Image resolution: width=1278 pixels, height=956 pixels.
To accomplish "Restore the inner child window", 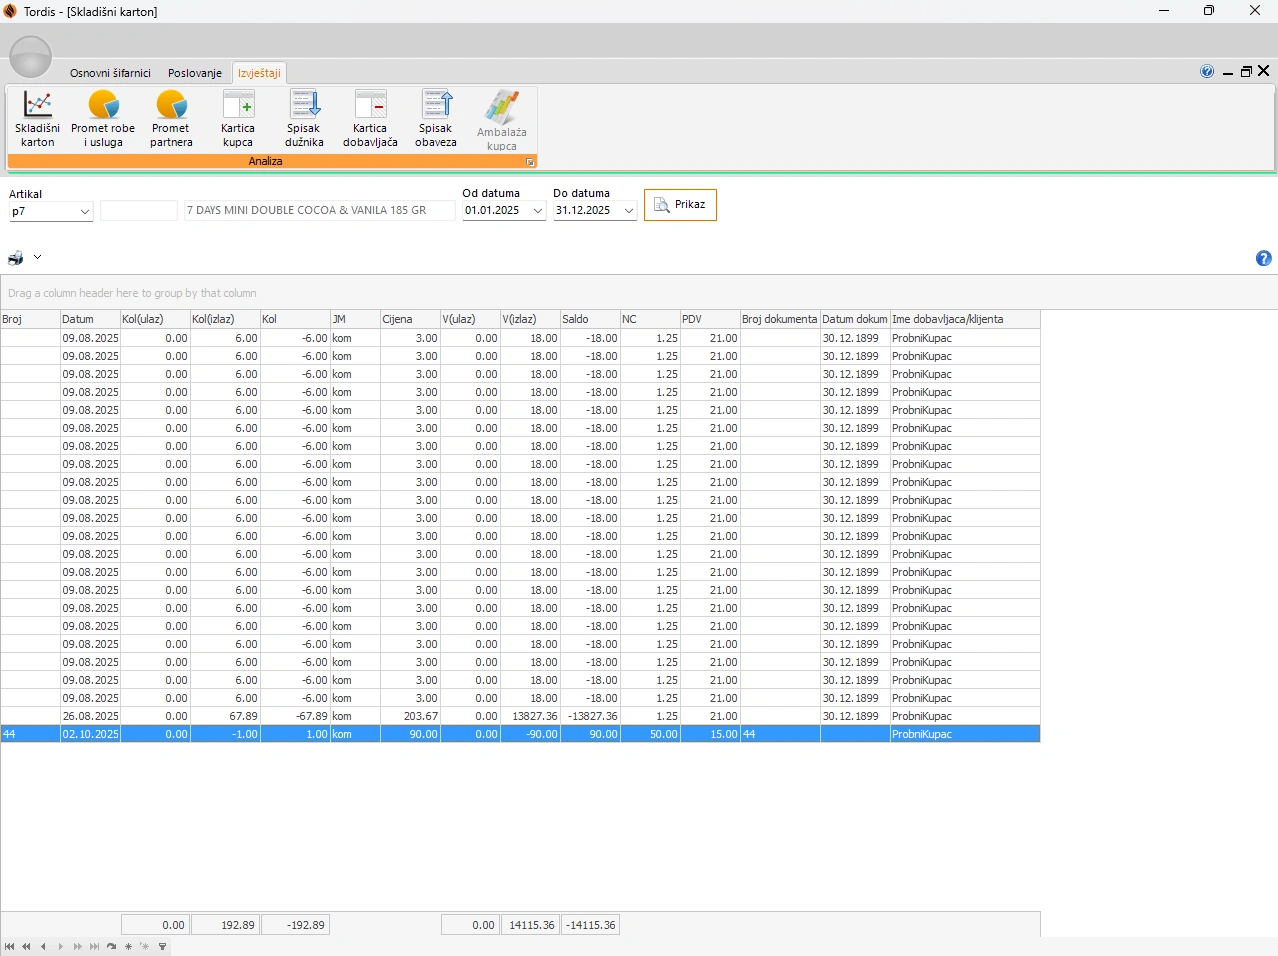I will [x=1246, y=71].
